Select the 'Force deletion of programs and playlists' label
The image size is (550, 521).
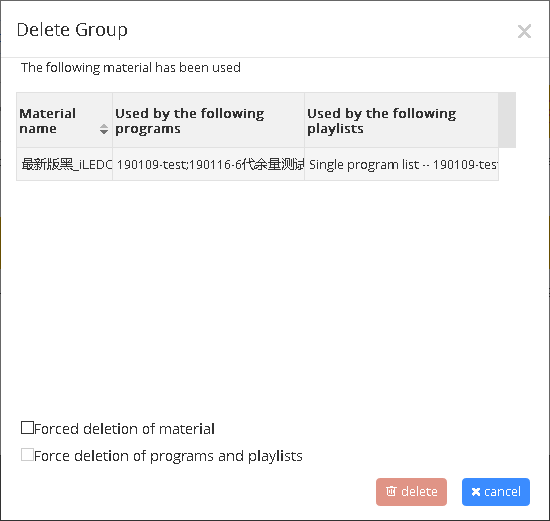[x=168, y=456]
